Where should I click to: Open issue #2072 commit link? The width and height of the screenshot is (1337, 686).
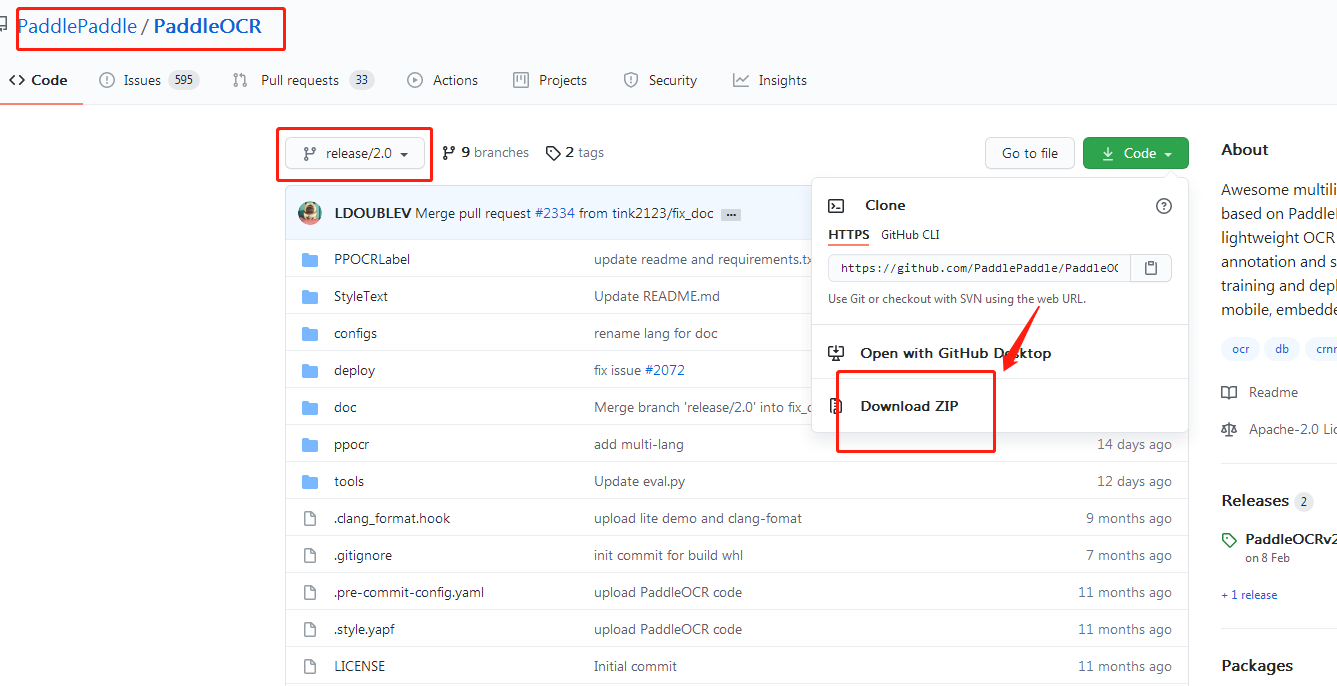tap(665, 370)
